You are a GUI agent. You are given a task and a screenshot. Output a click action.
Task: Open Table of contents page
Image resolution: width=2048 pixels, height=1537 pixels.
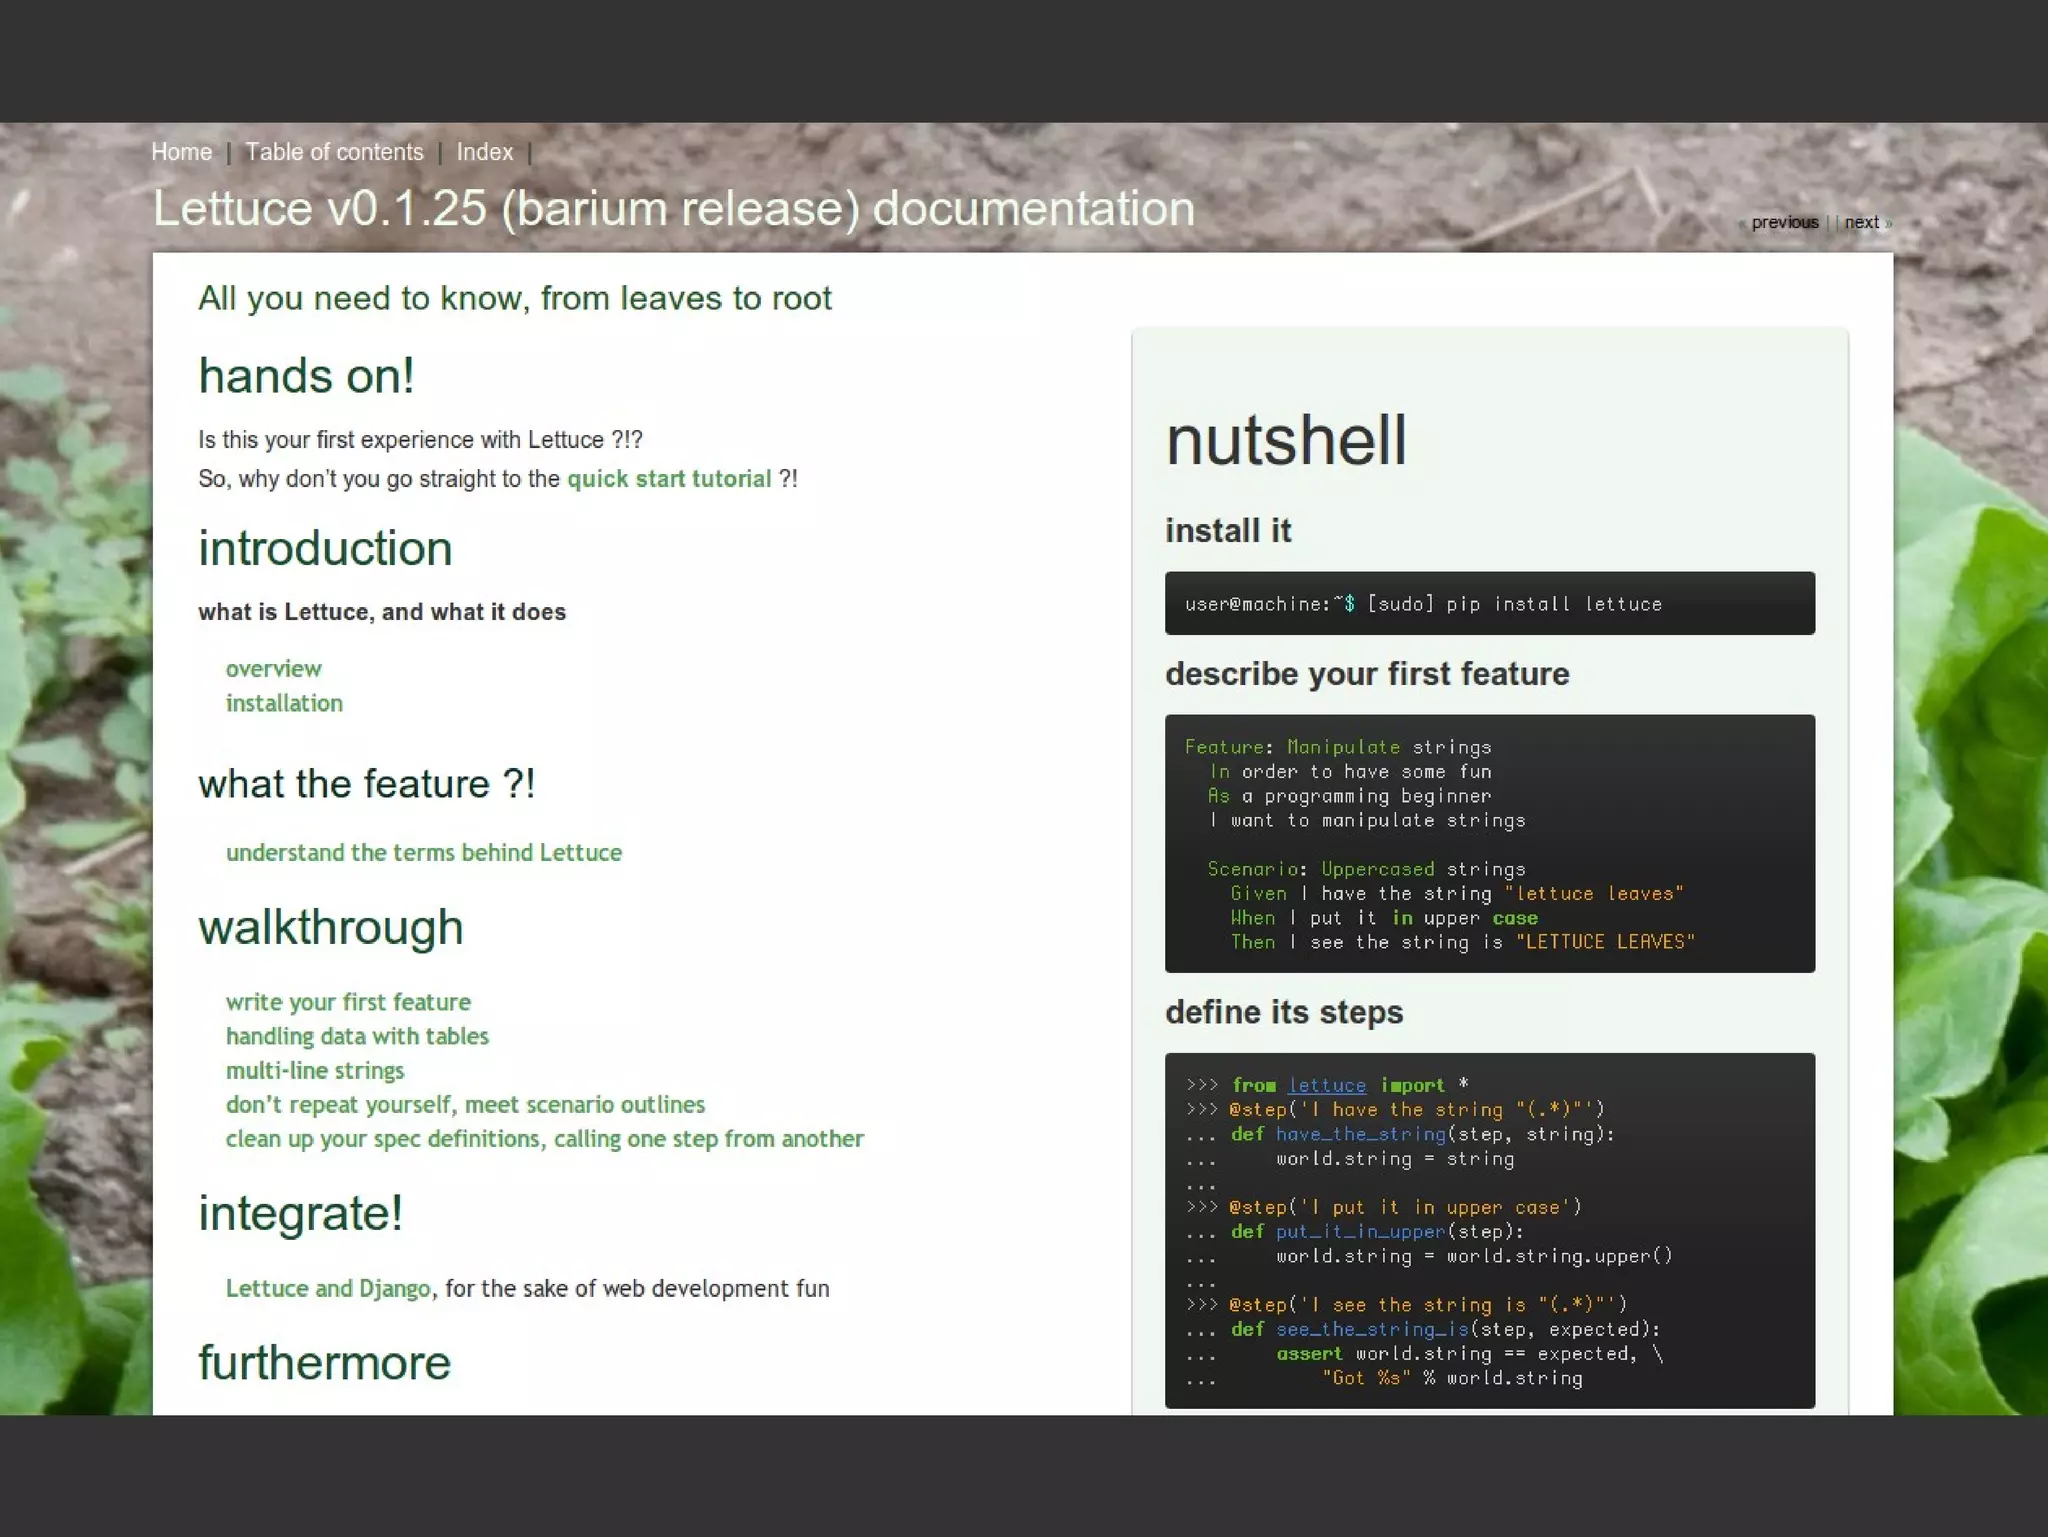[x=334, y=152]
